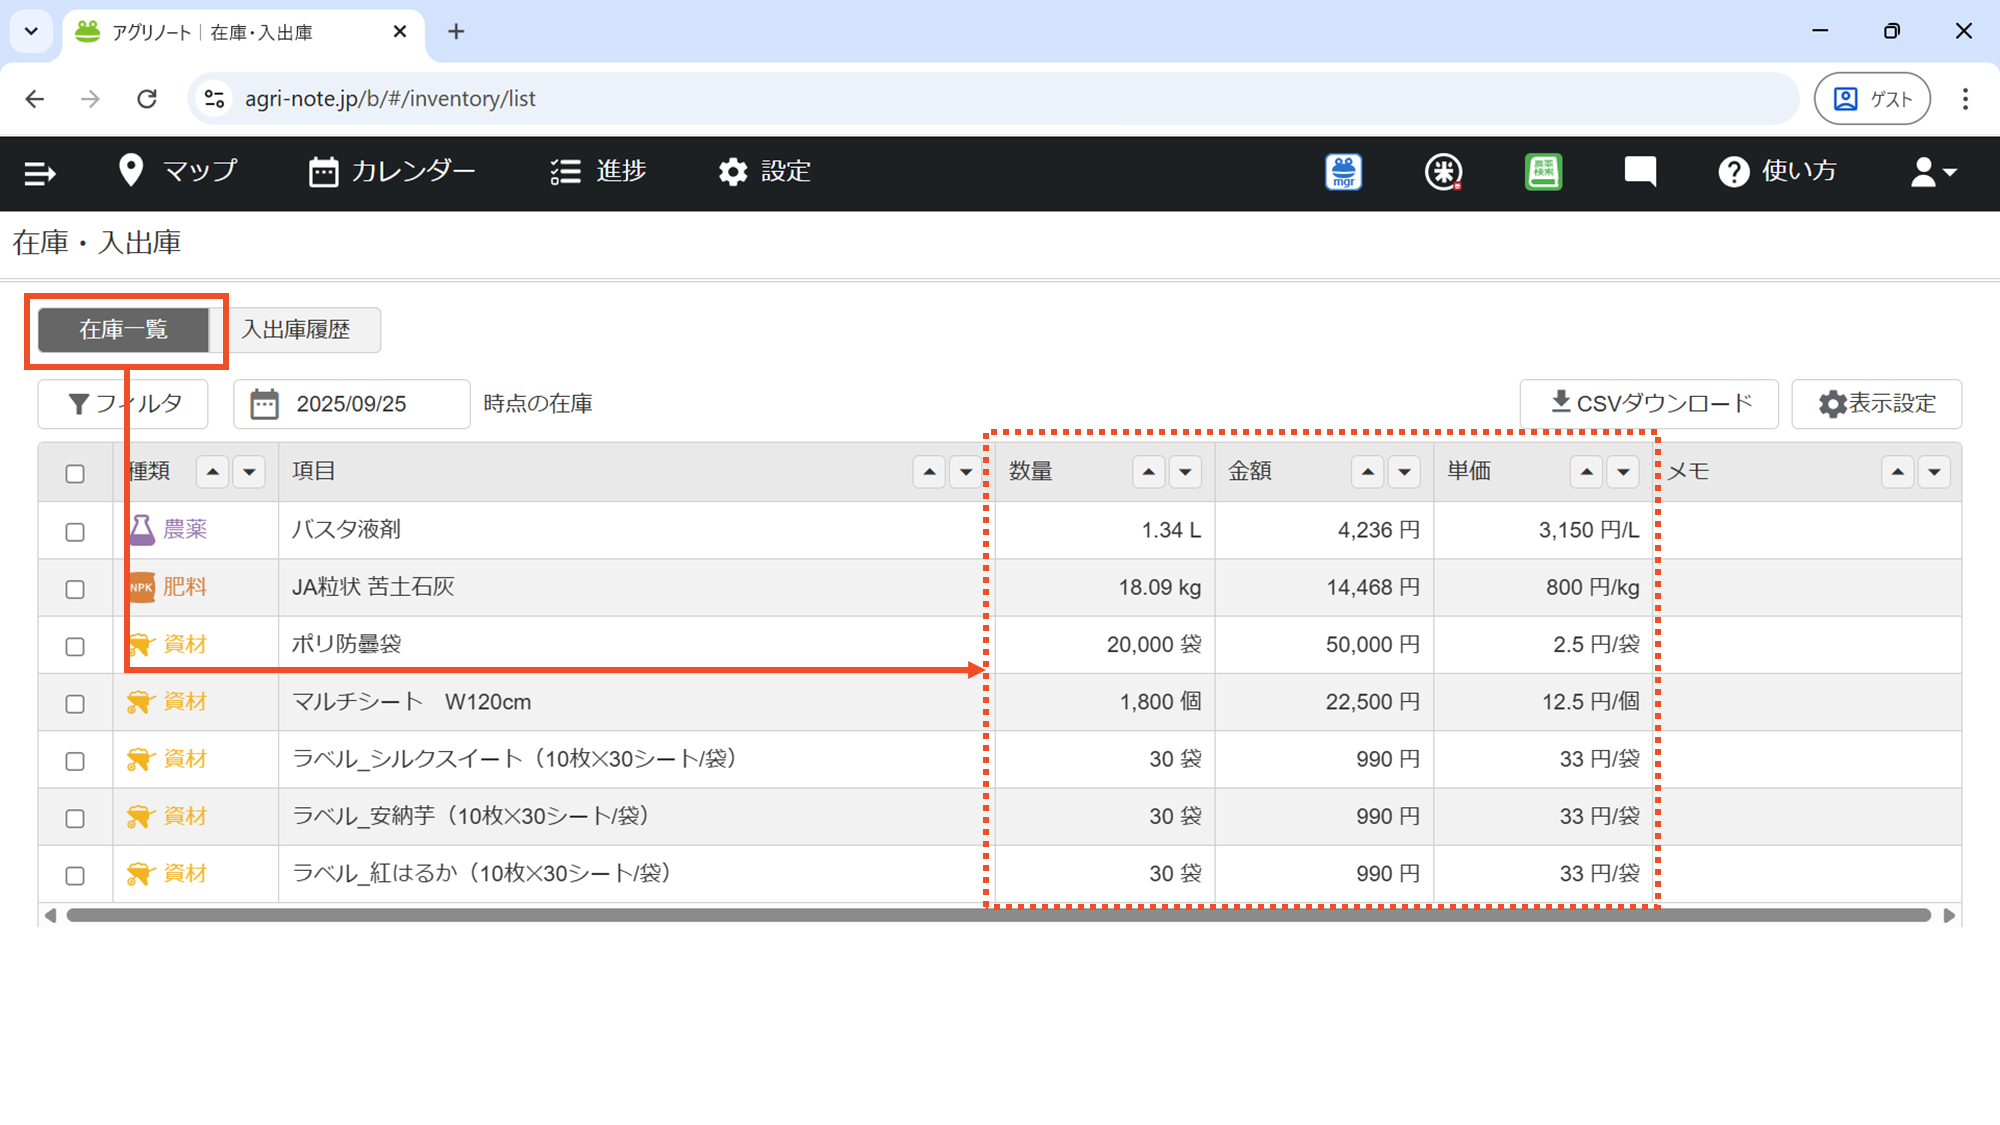This screenshot has width=2000, height=1125.
Task: Open Settings (設定) in navbar
Action: point(764,171)
